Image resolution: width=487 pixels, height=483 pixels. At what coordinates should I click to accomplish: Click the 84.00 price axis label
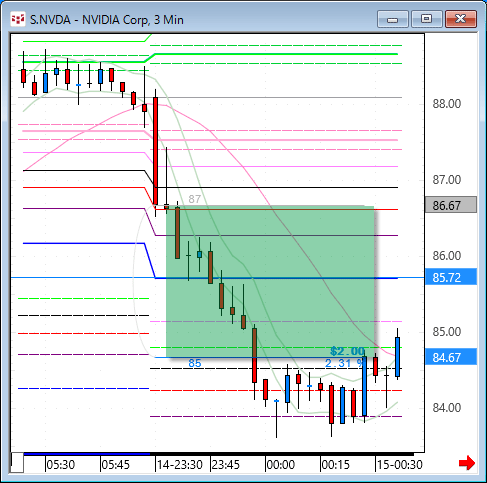[447, 408]
